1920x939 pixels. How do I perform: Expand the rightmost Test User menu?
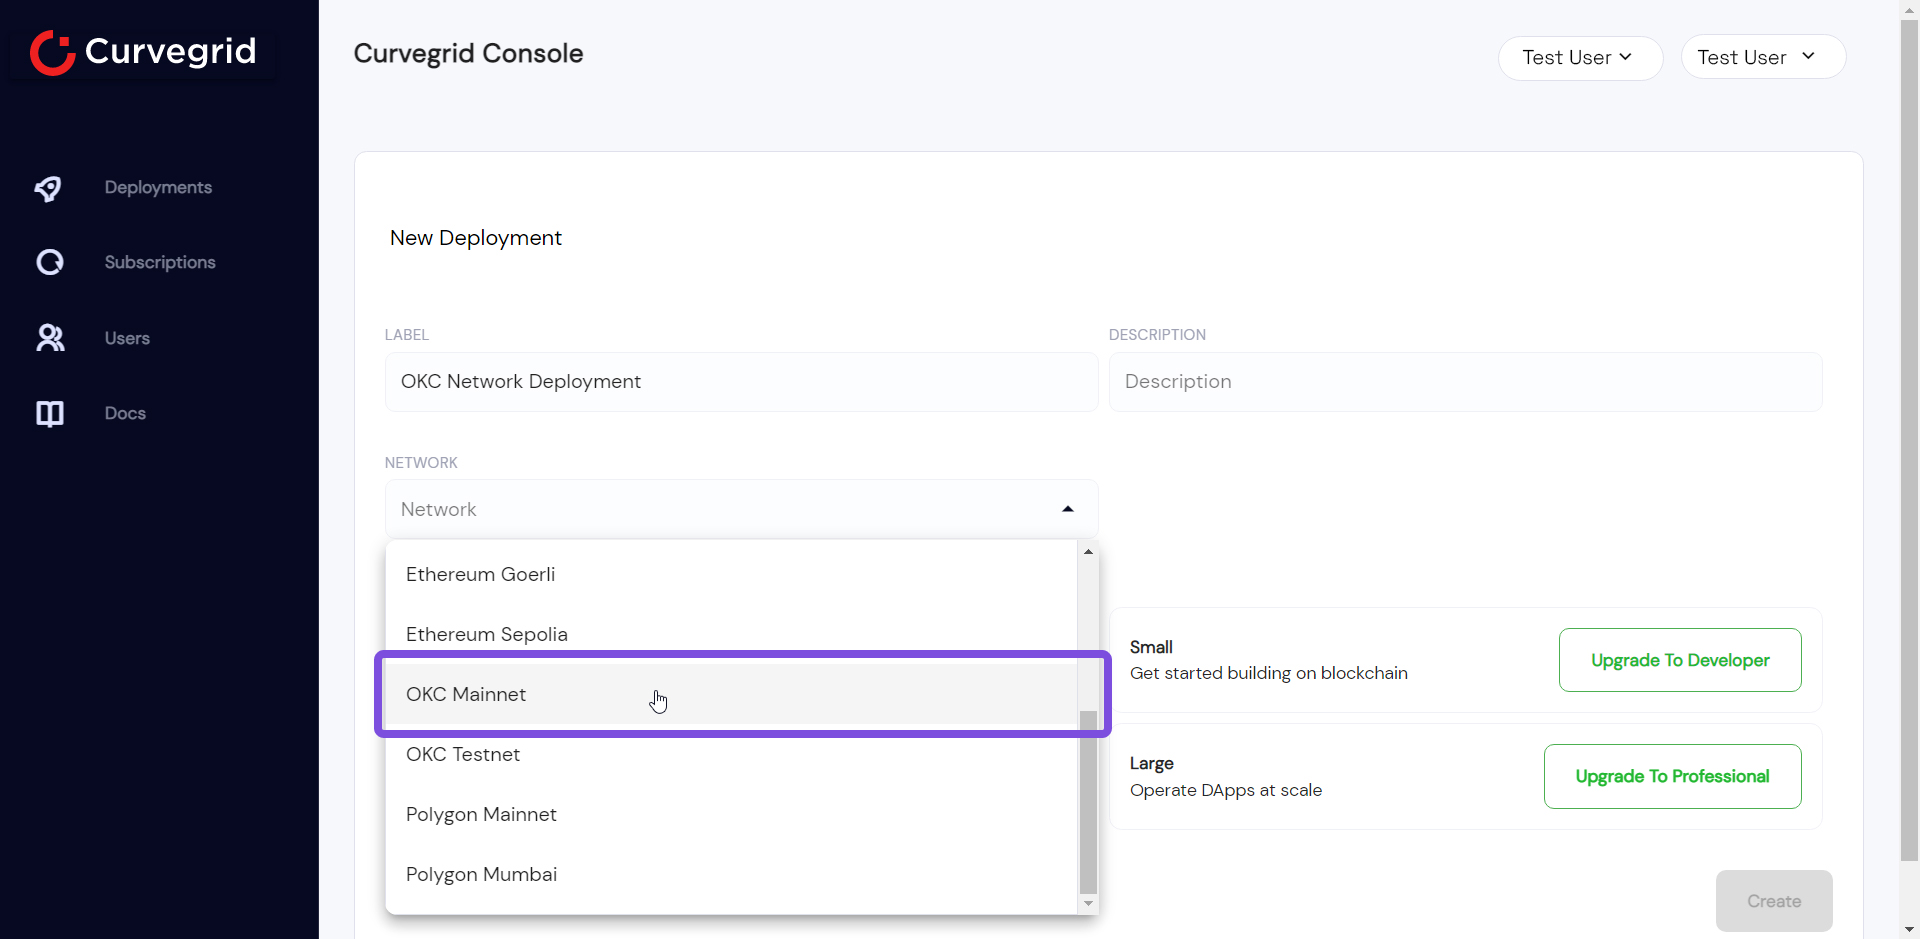coord(1762,57)
